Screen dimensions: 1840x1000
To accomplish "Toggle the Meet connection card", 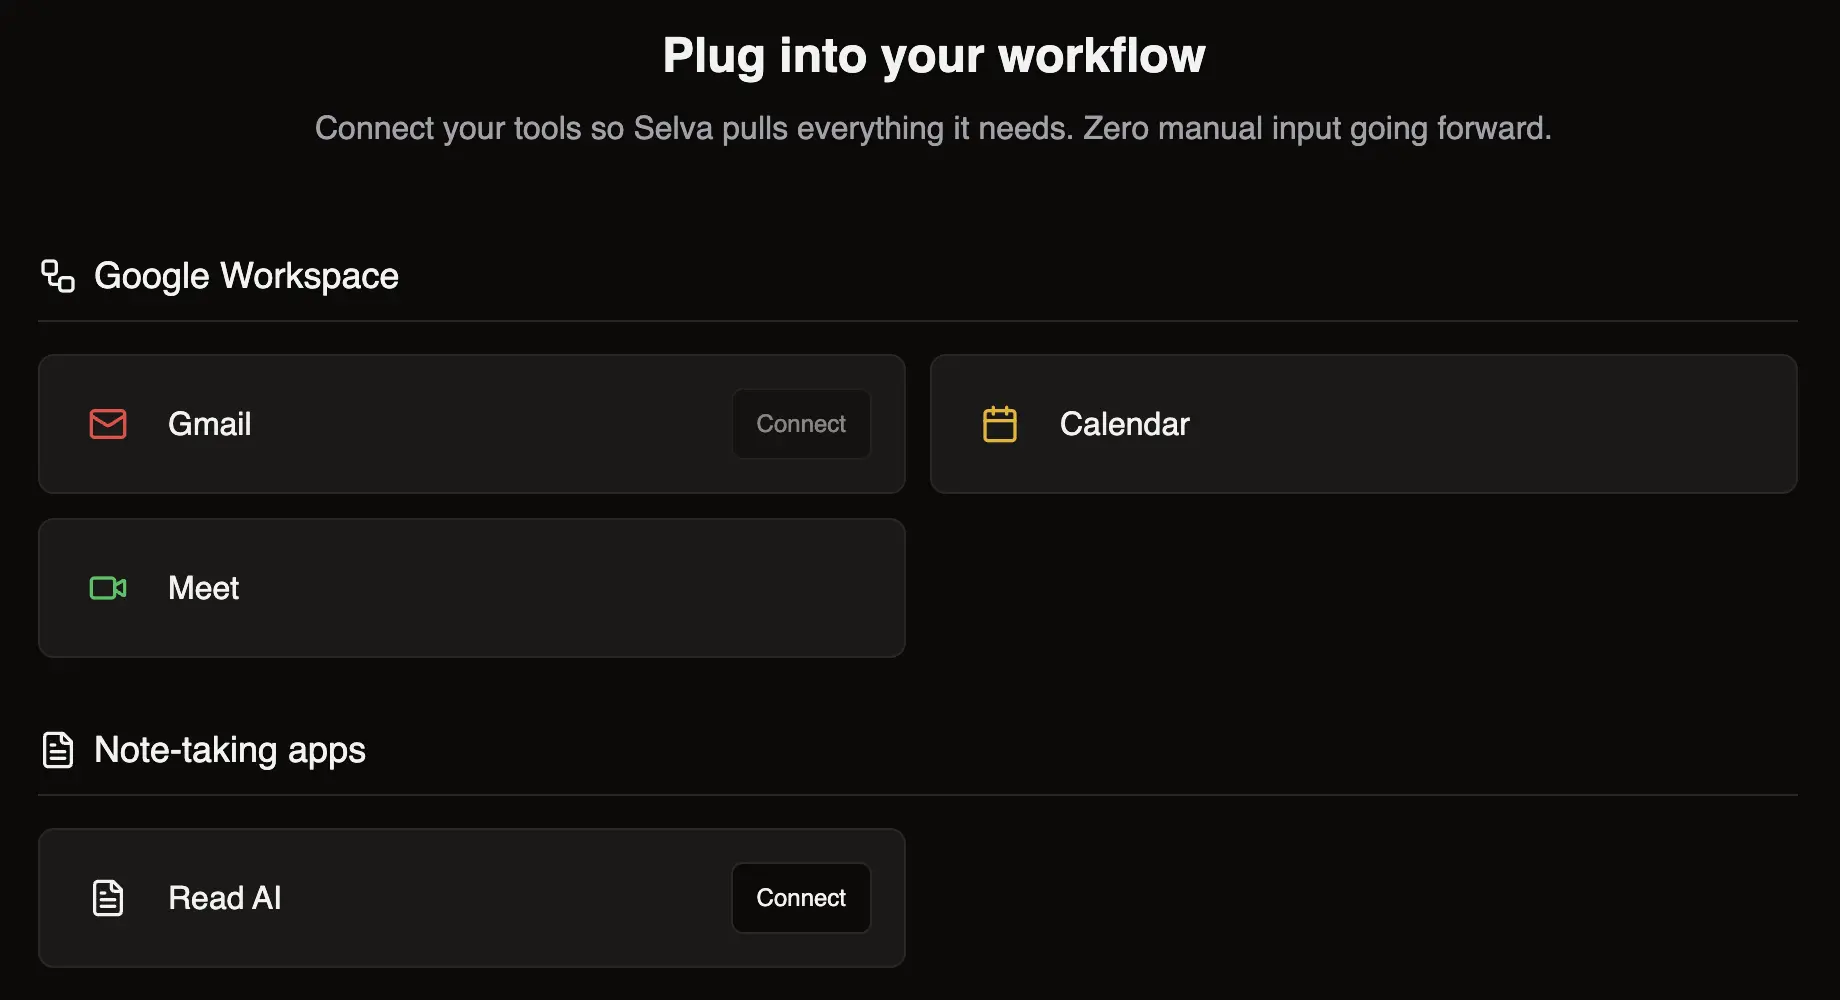I will (x=471, y=588).
